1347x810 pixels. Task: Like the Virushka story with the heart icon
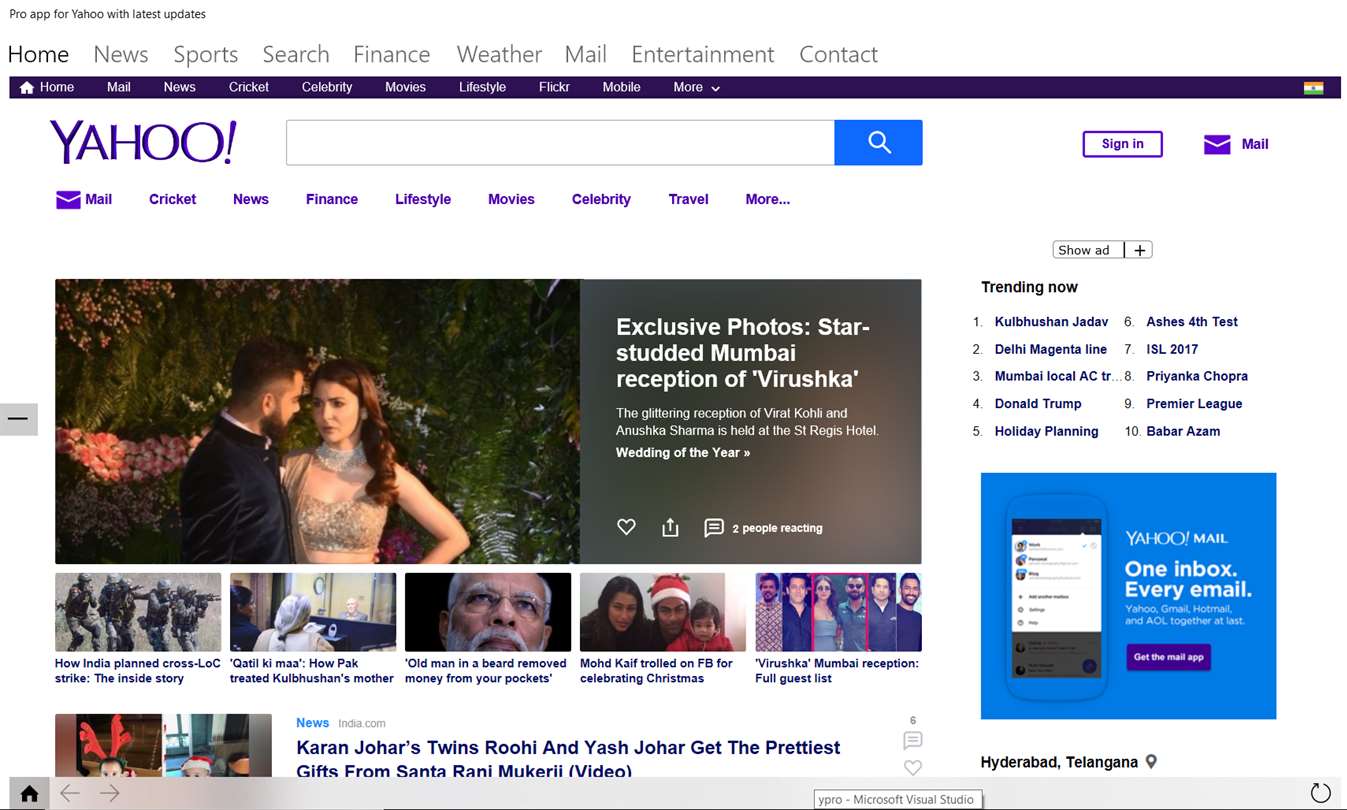626,527
